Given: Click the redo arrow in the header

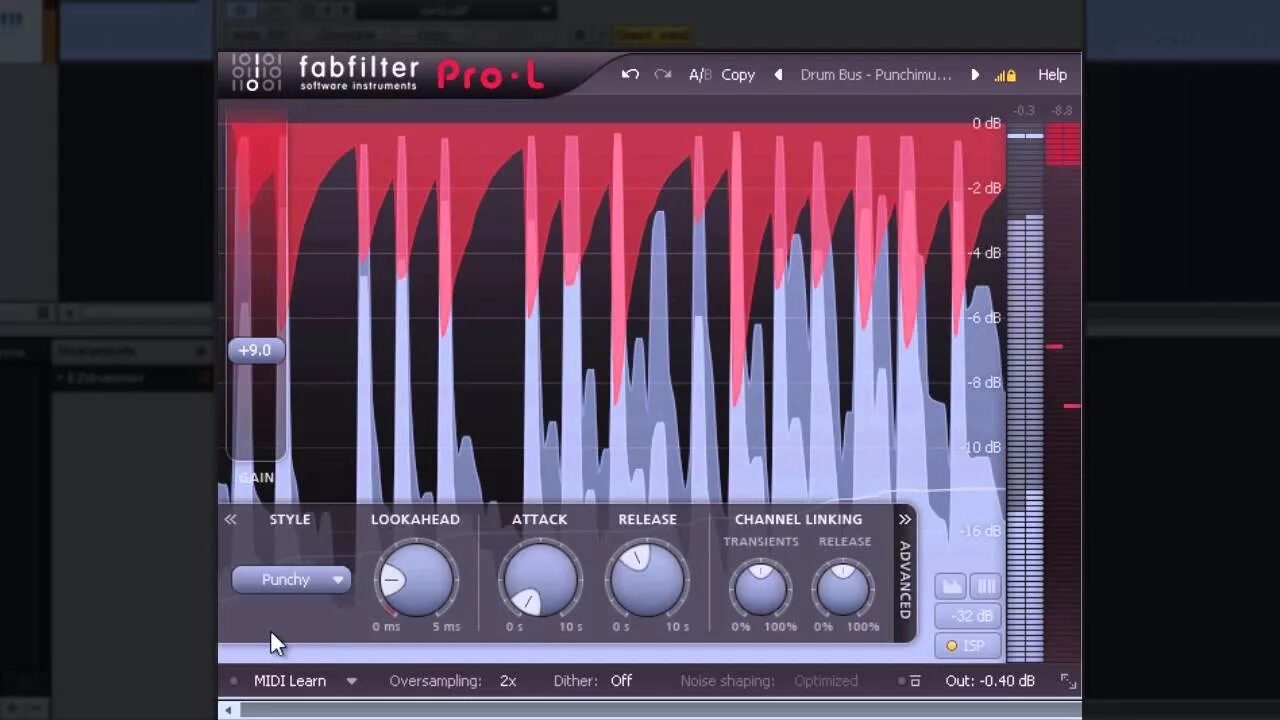Looking at the screenshot, I should tap(662, 75).
